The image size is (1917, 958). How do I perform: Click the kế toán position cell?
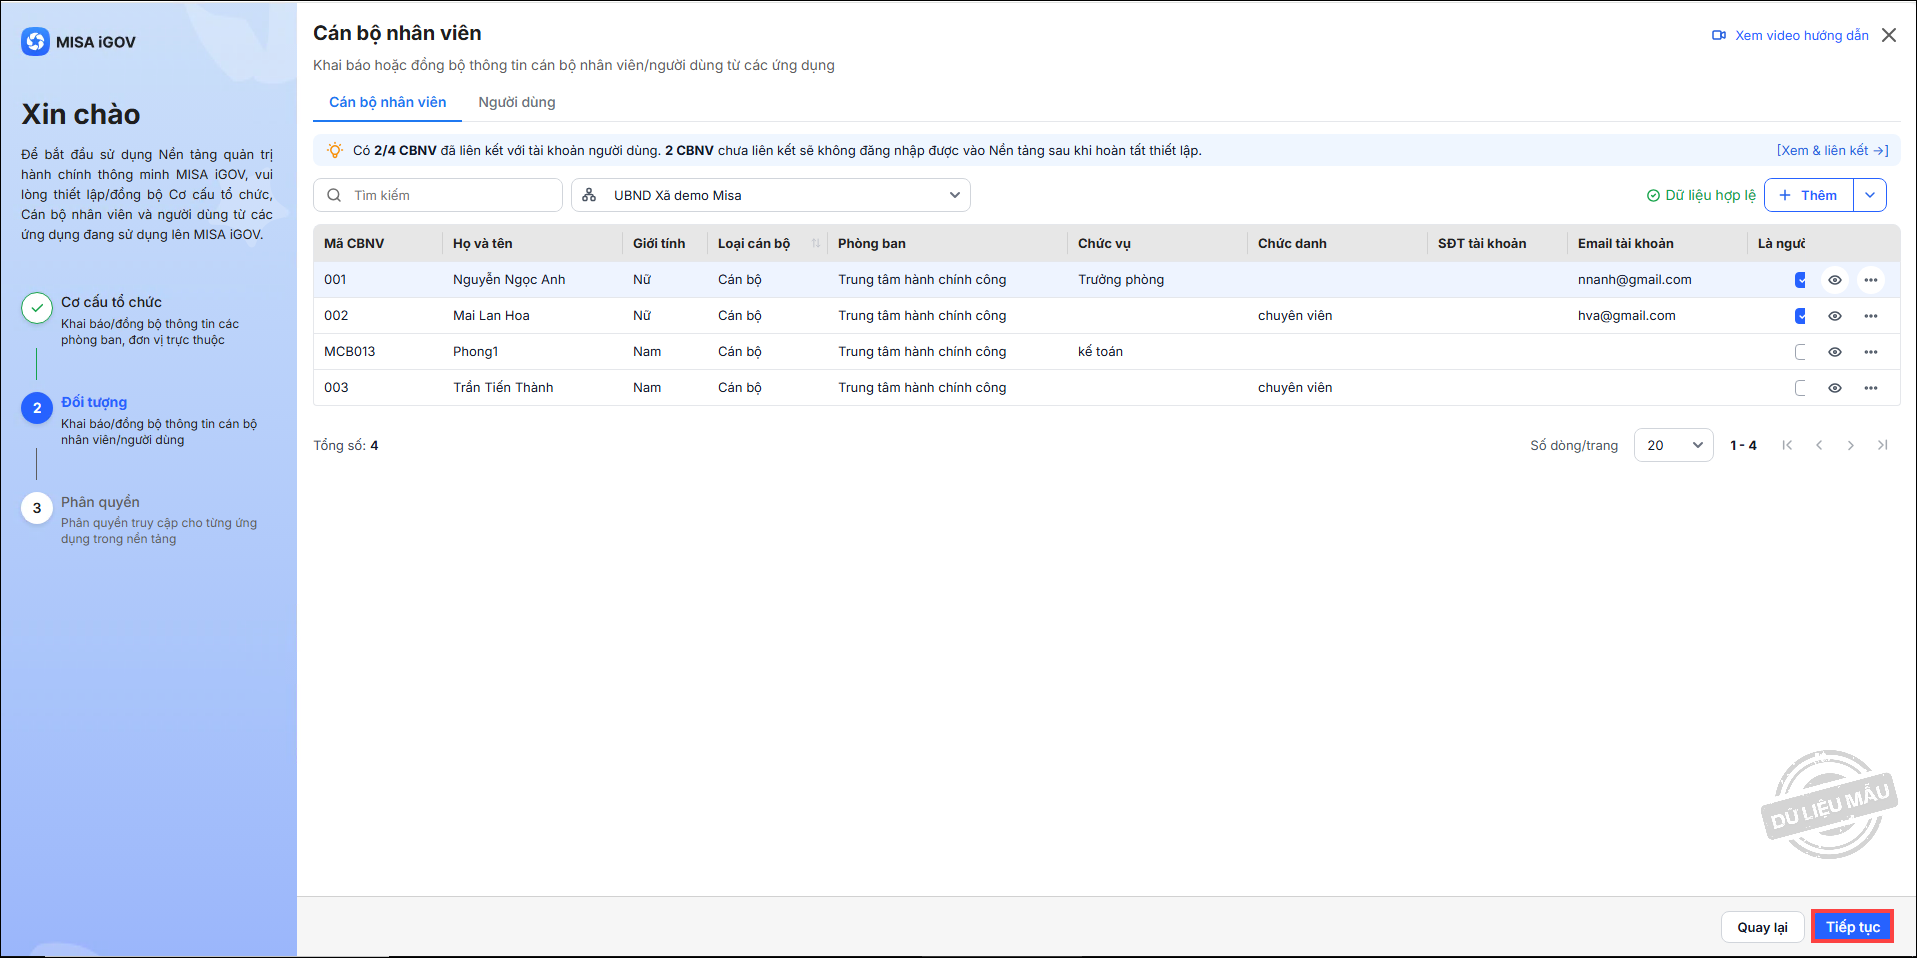[x=1100, y=352]
